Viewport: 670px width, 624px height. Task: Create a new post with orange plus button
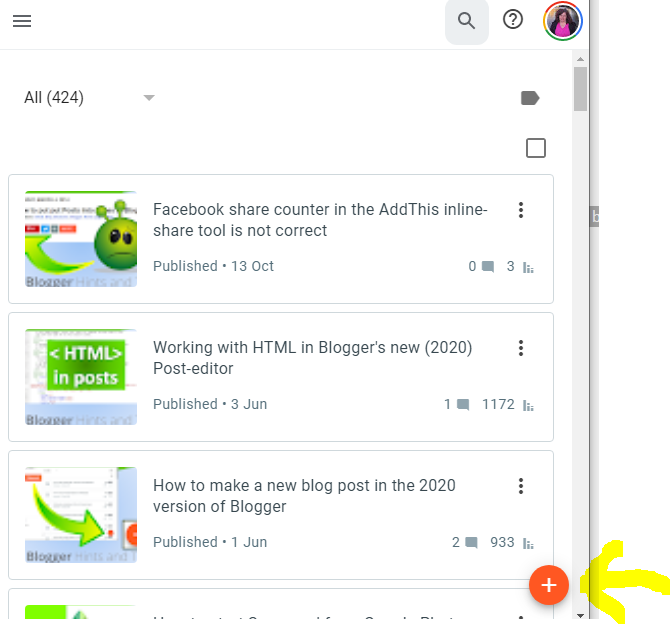click(549, 585)
